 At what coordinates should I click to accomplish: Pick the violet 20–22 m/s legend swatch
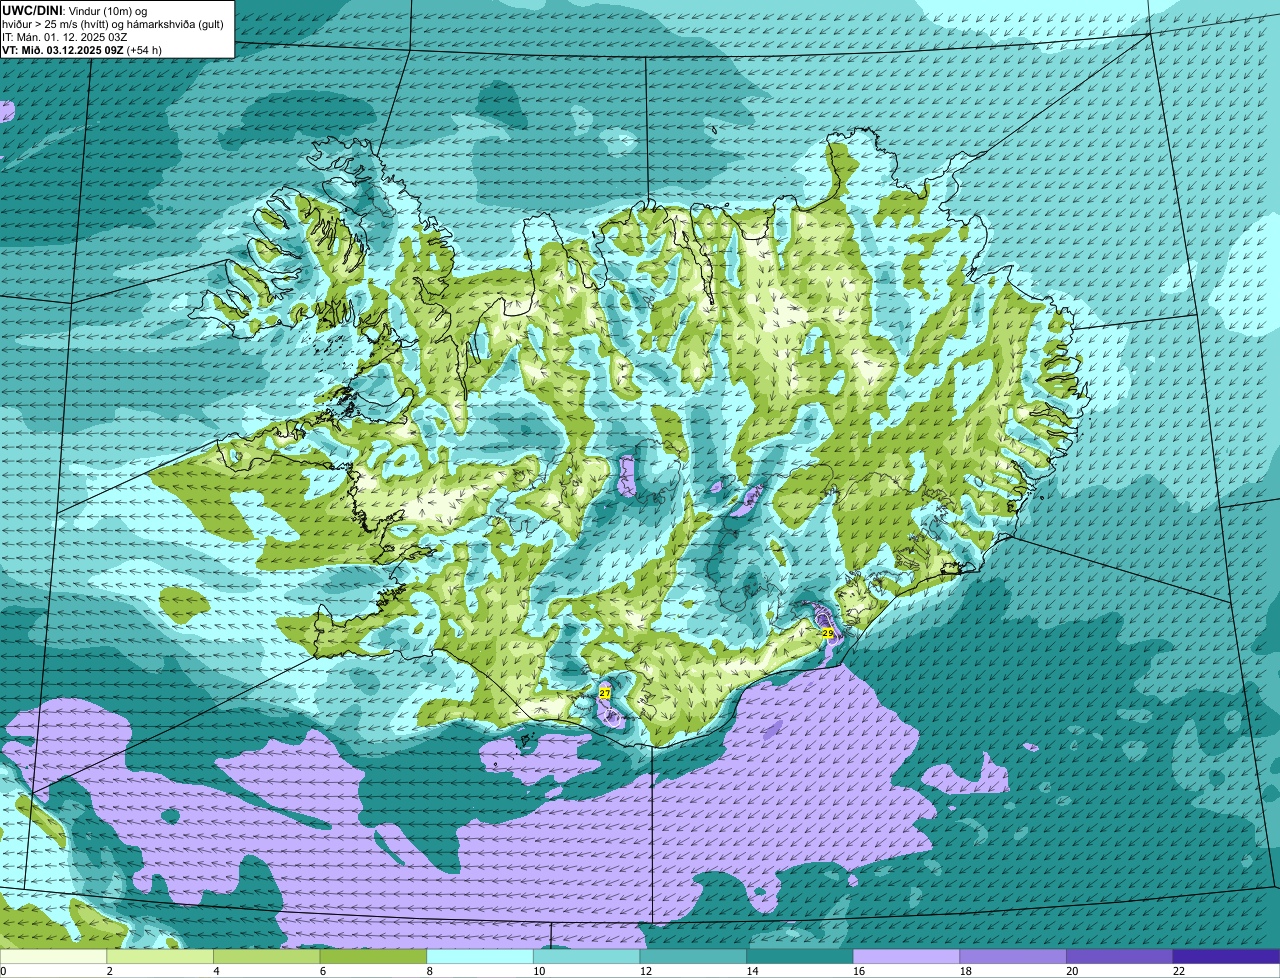click(1120, 956)
